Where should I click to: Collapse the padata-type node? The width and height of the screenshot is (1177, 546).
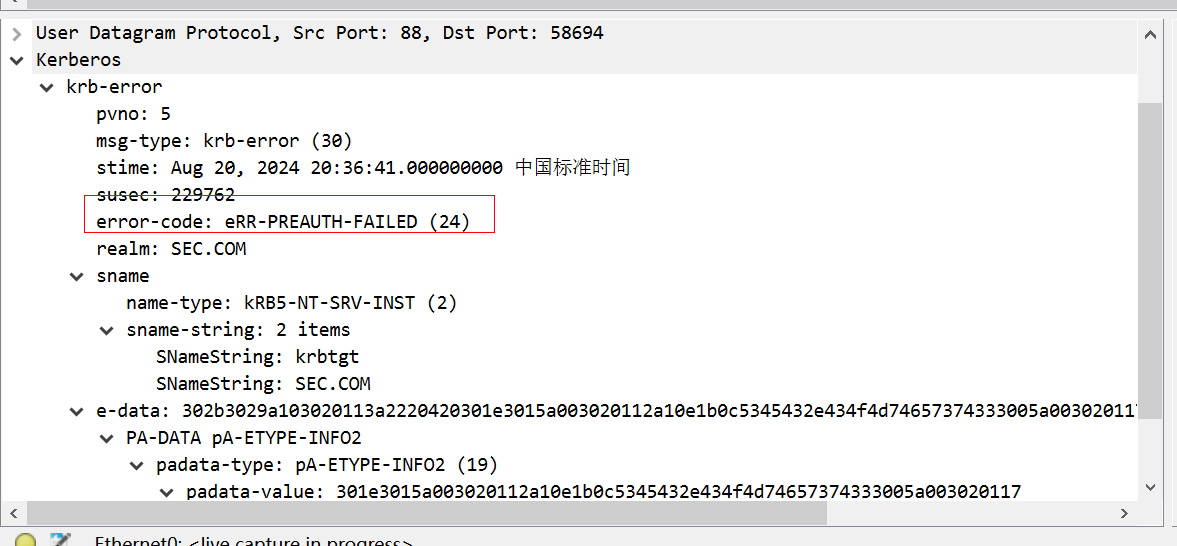click(x=136, y=465)
